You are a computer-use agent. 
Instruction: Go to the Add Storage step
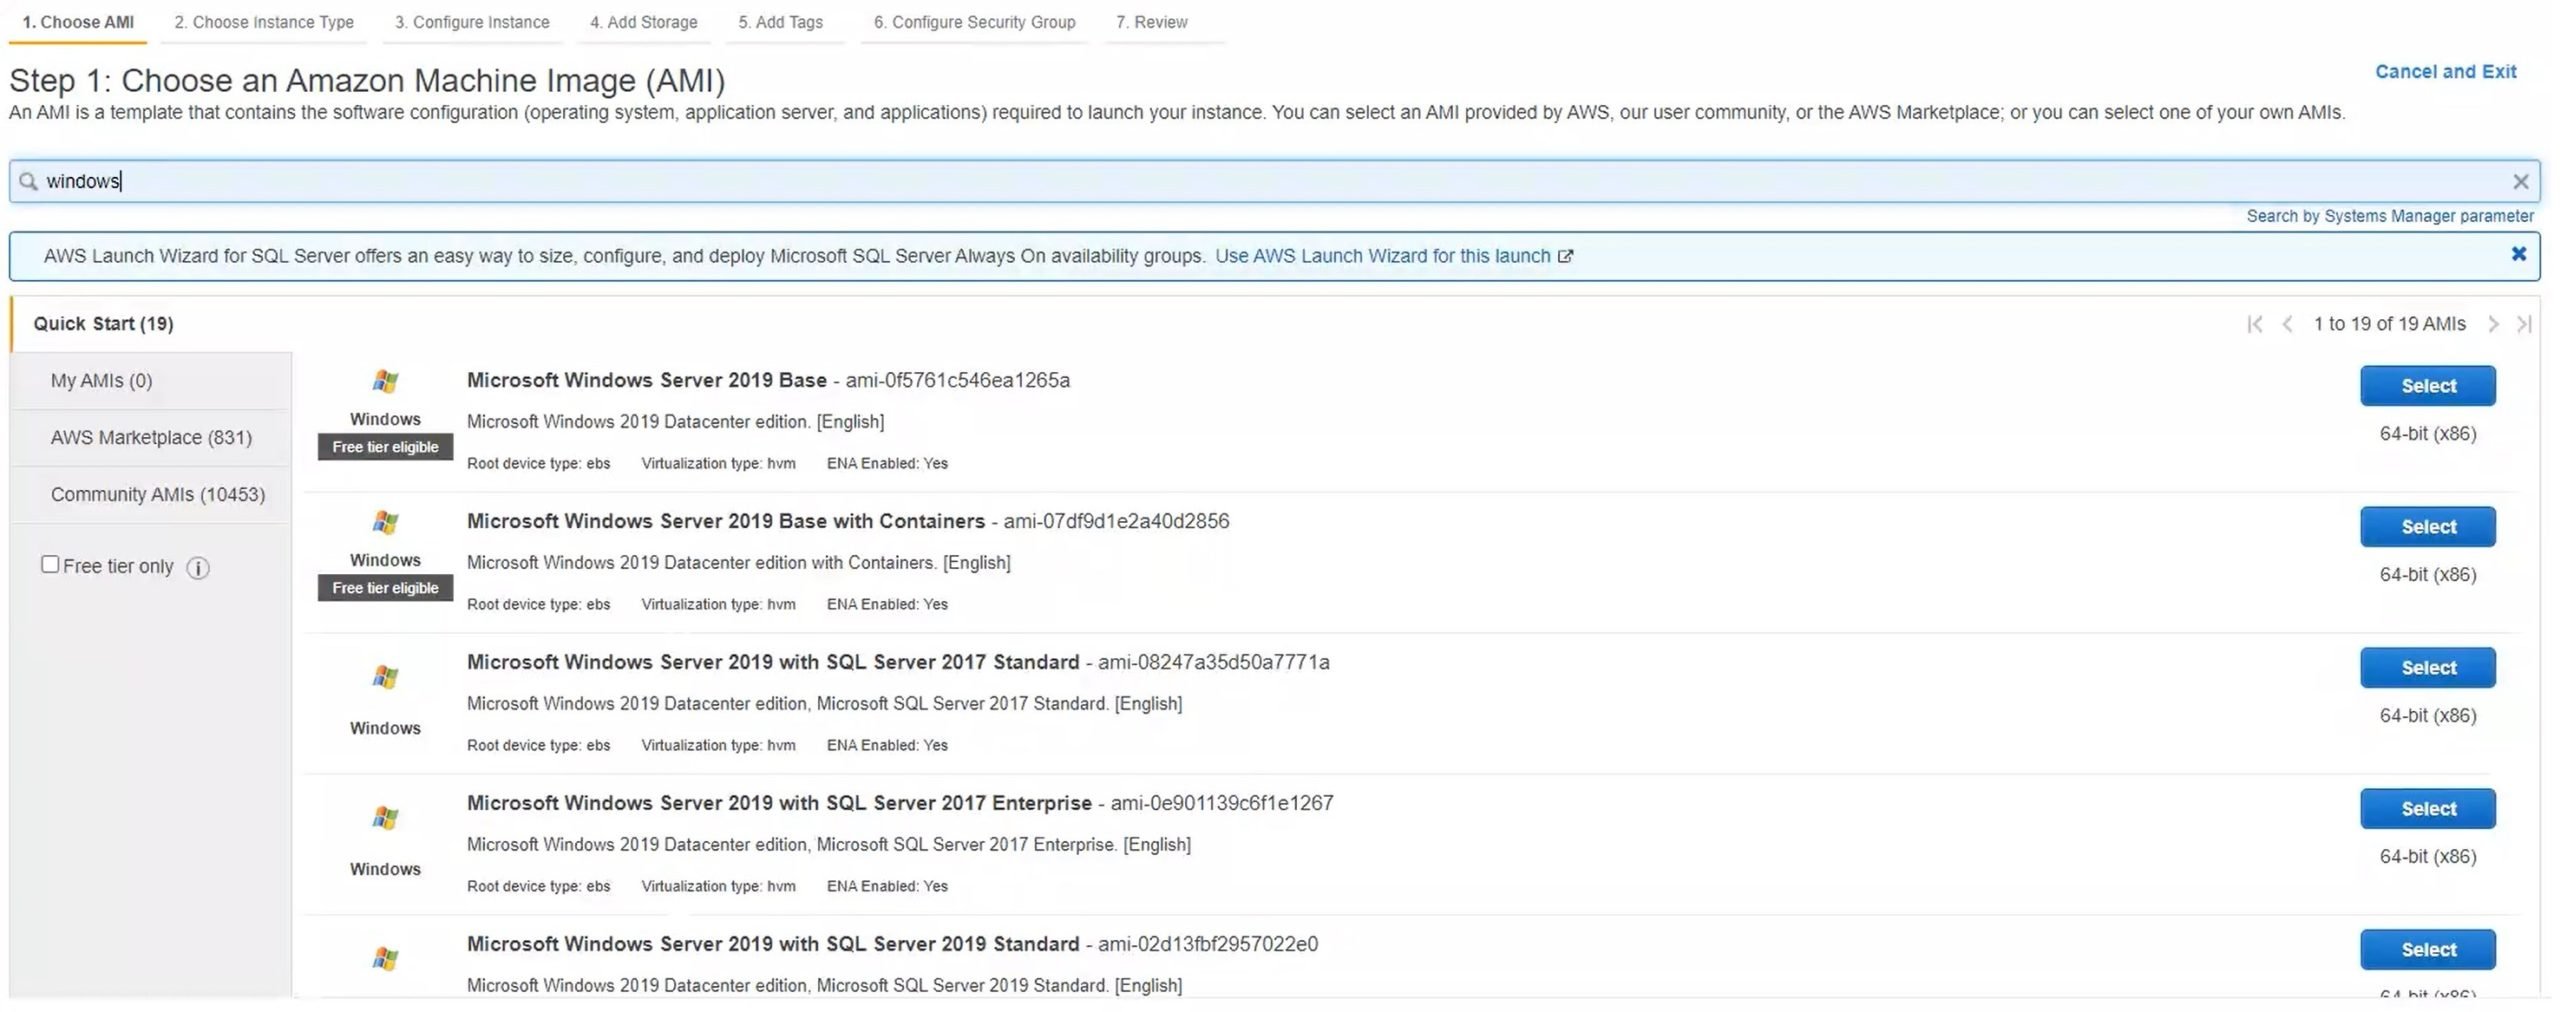[643, 22]
